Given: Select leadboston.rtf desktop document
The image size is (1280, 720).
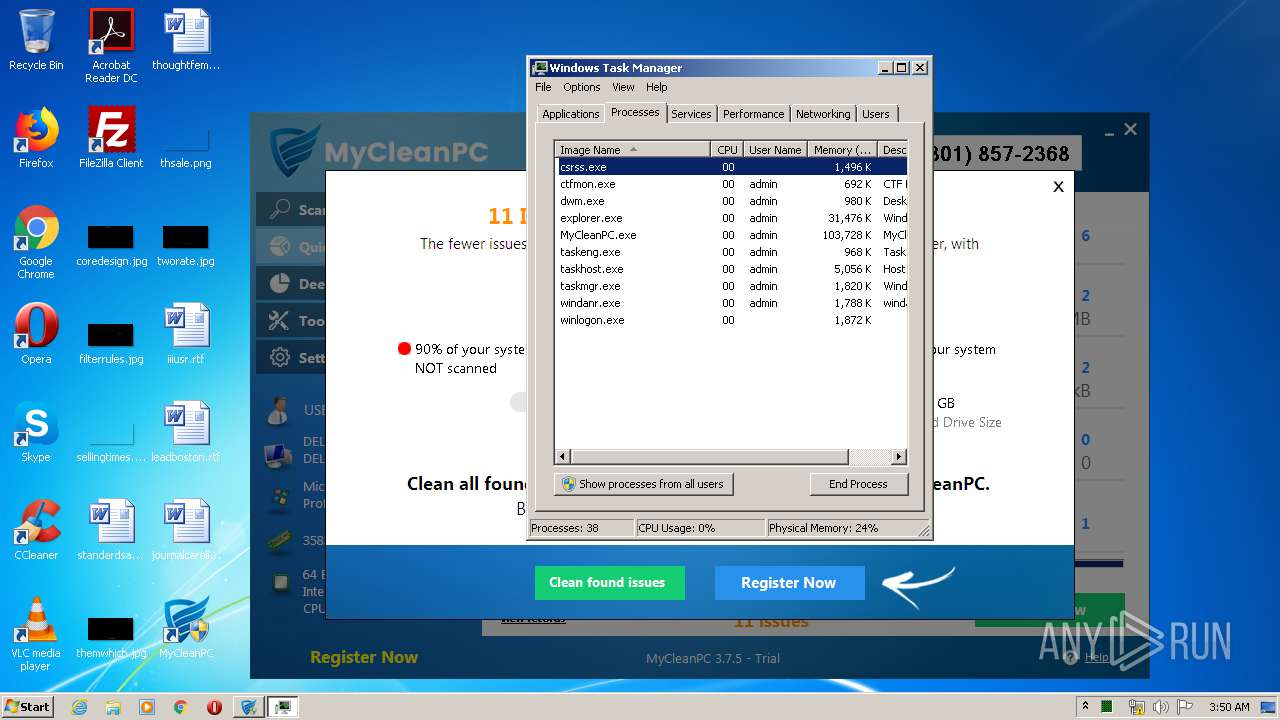Looking at the screenshot, I should click(186, 432).
